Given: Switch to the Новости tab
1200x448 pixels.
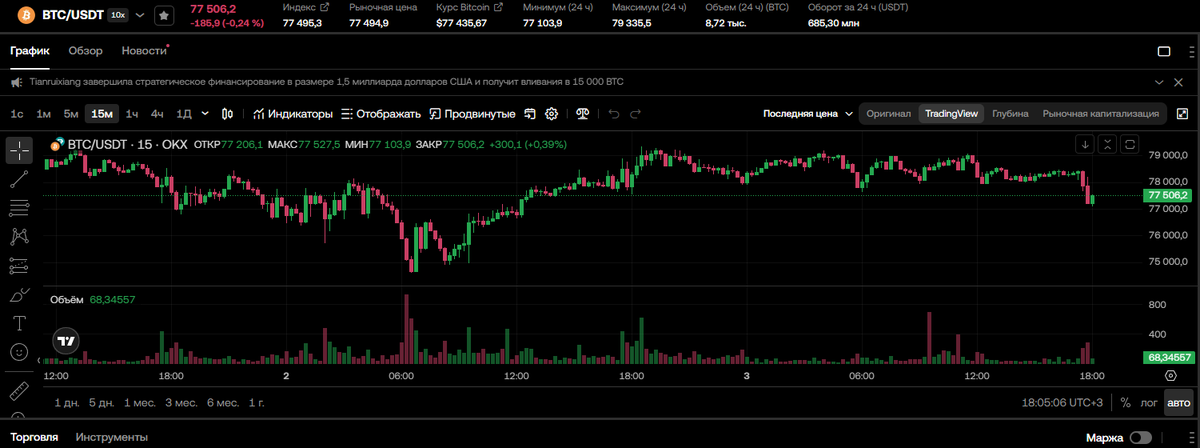Looking at the screenshot, I should [144, 51].
